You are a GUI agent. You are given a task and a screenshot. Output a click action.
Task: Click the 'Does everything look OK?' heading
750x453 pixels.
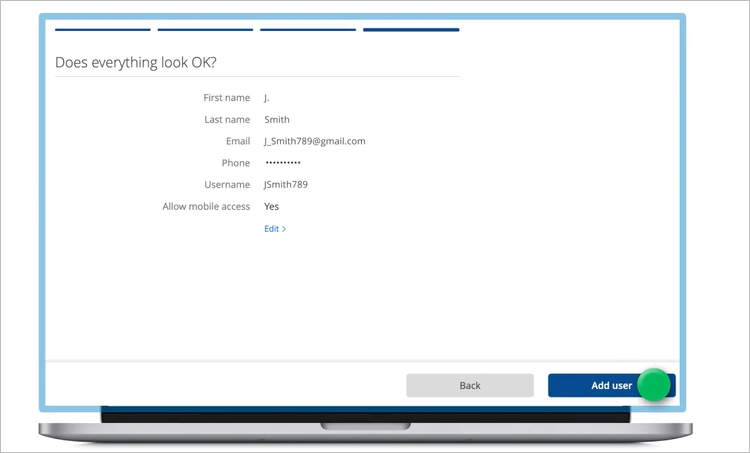pos(136,62)
